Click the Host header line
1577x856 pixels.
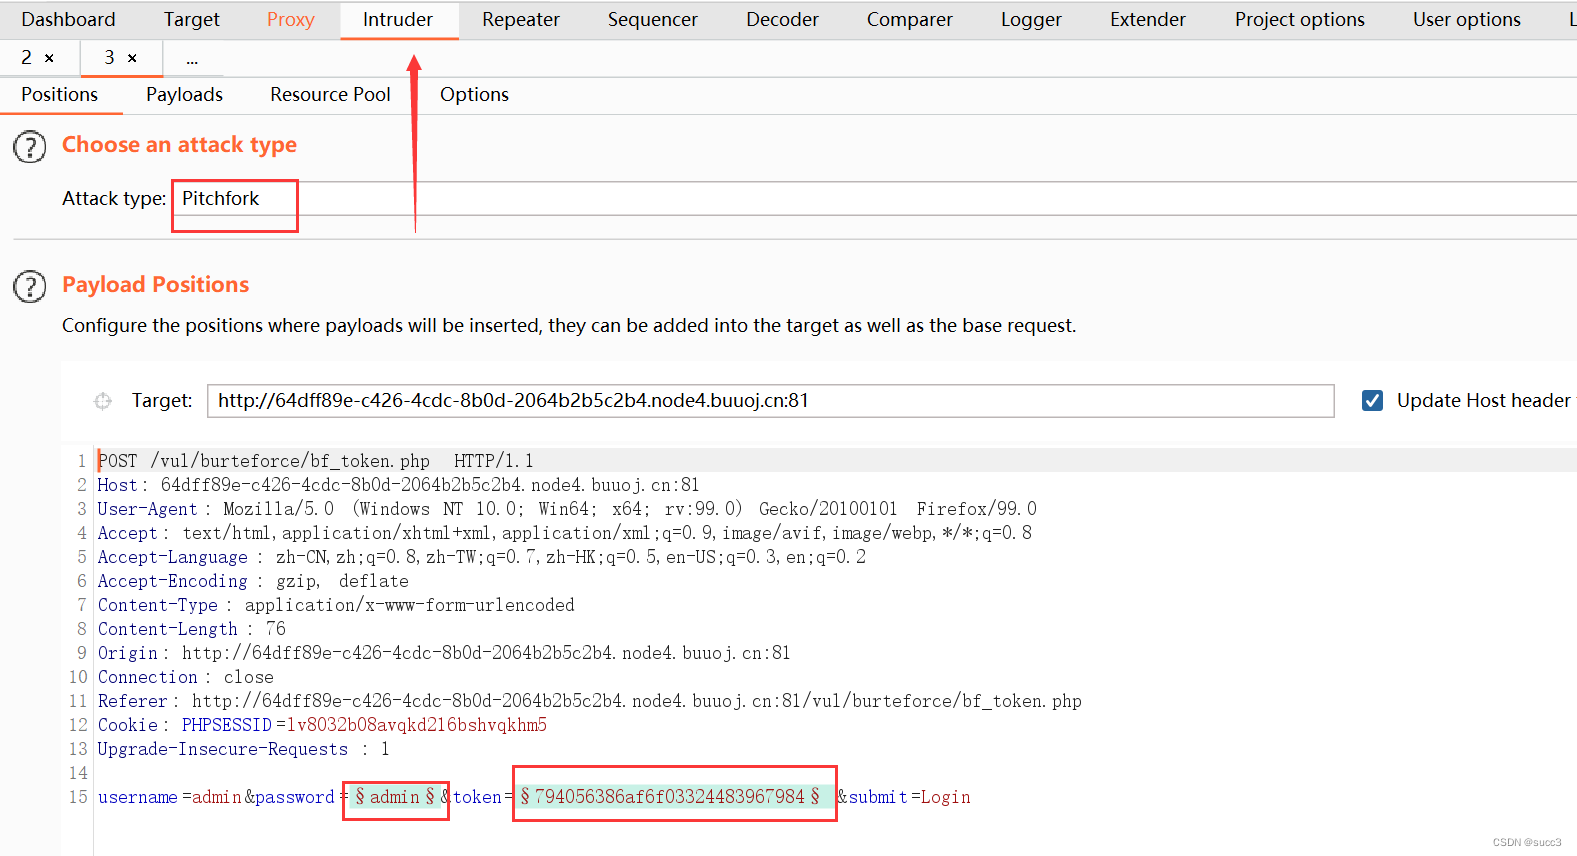click(x=398, y=485)
